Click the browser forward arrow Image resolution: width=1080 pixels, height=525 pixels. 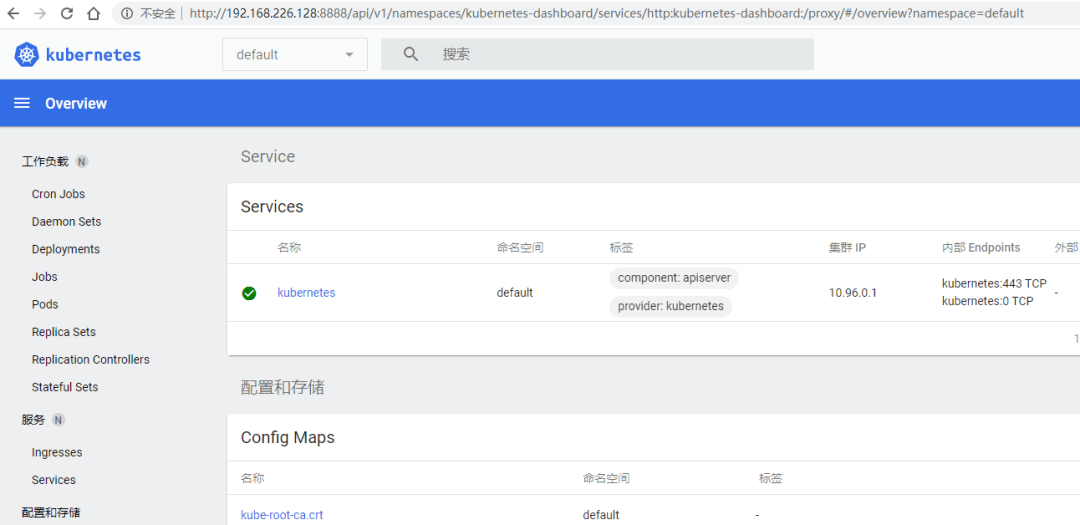click(41, 13)
